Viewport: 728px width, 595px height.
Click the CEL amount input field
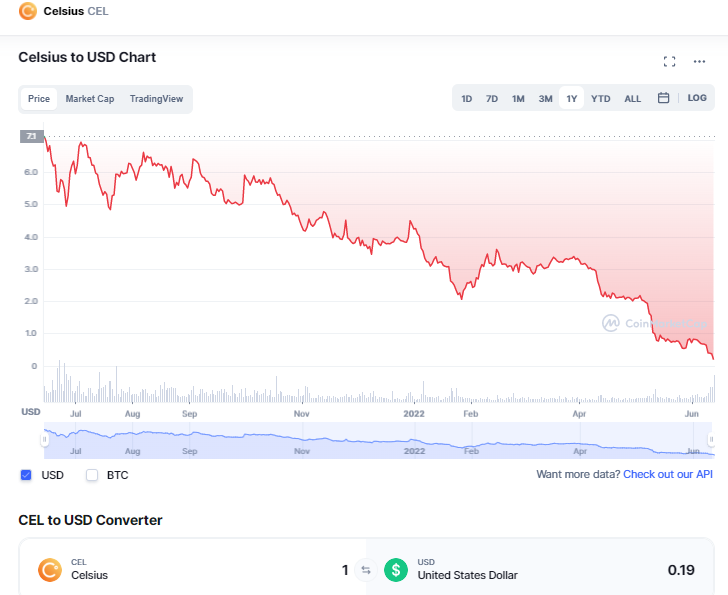(x=300, y=570)
